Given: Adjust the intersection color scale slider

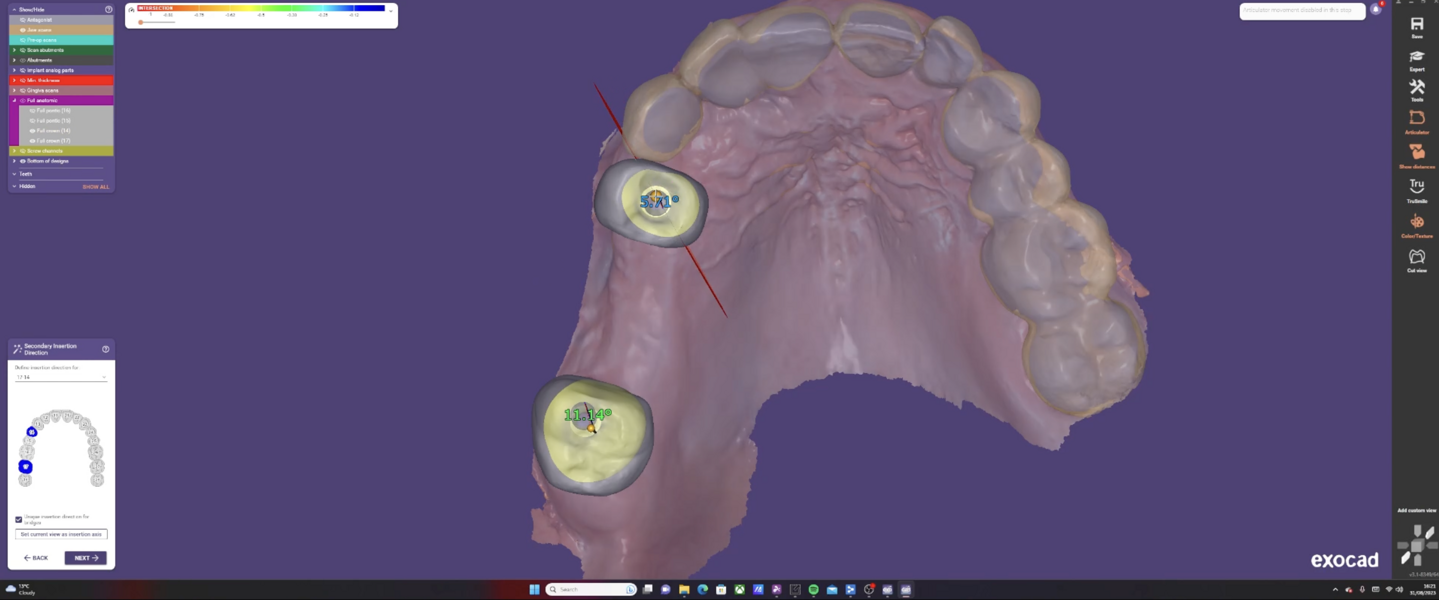Looking at the screenshot, I should (141, 22).
